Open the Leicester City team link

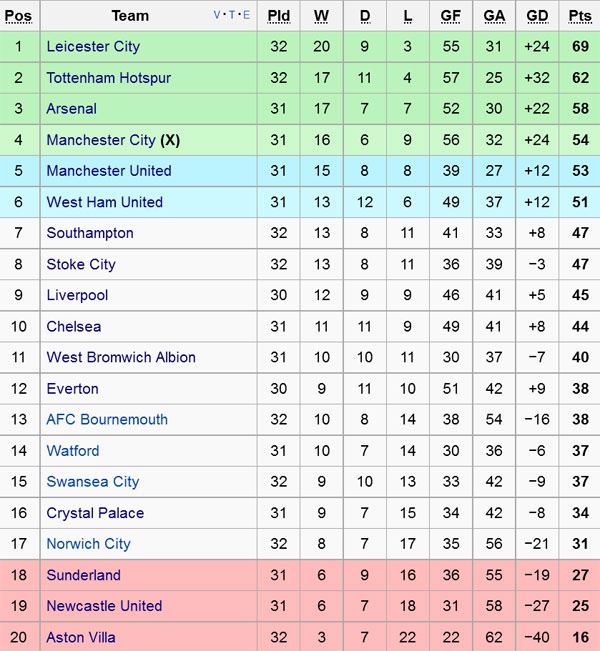click(93, 47)
